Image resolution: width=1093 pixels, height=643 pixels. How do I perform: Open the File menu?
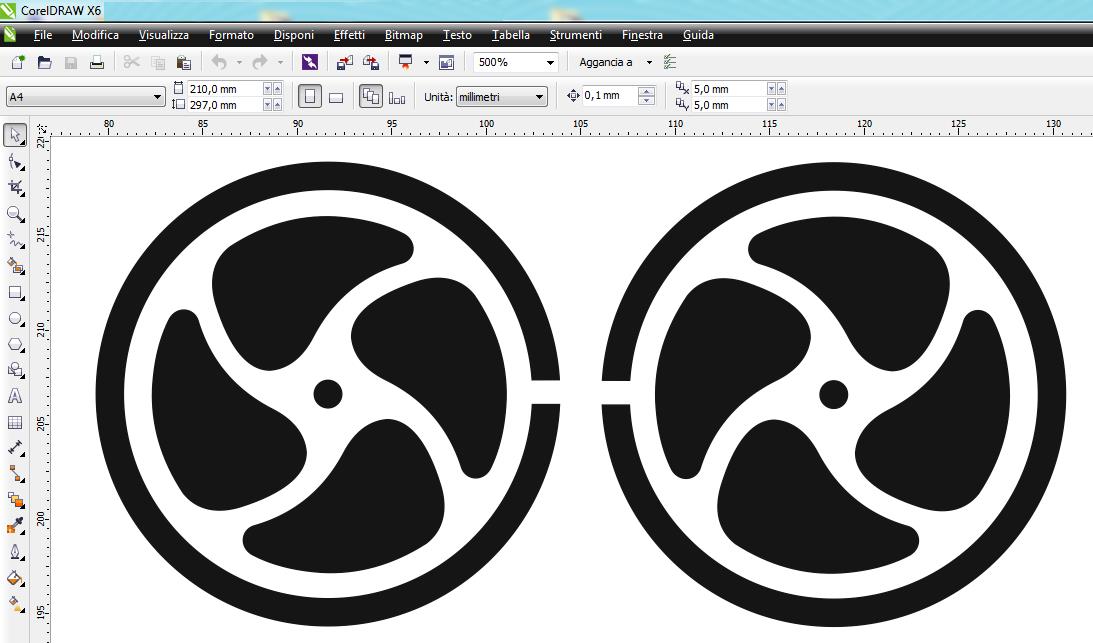click(x=43, y=35)
